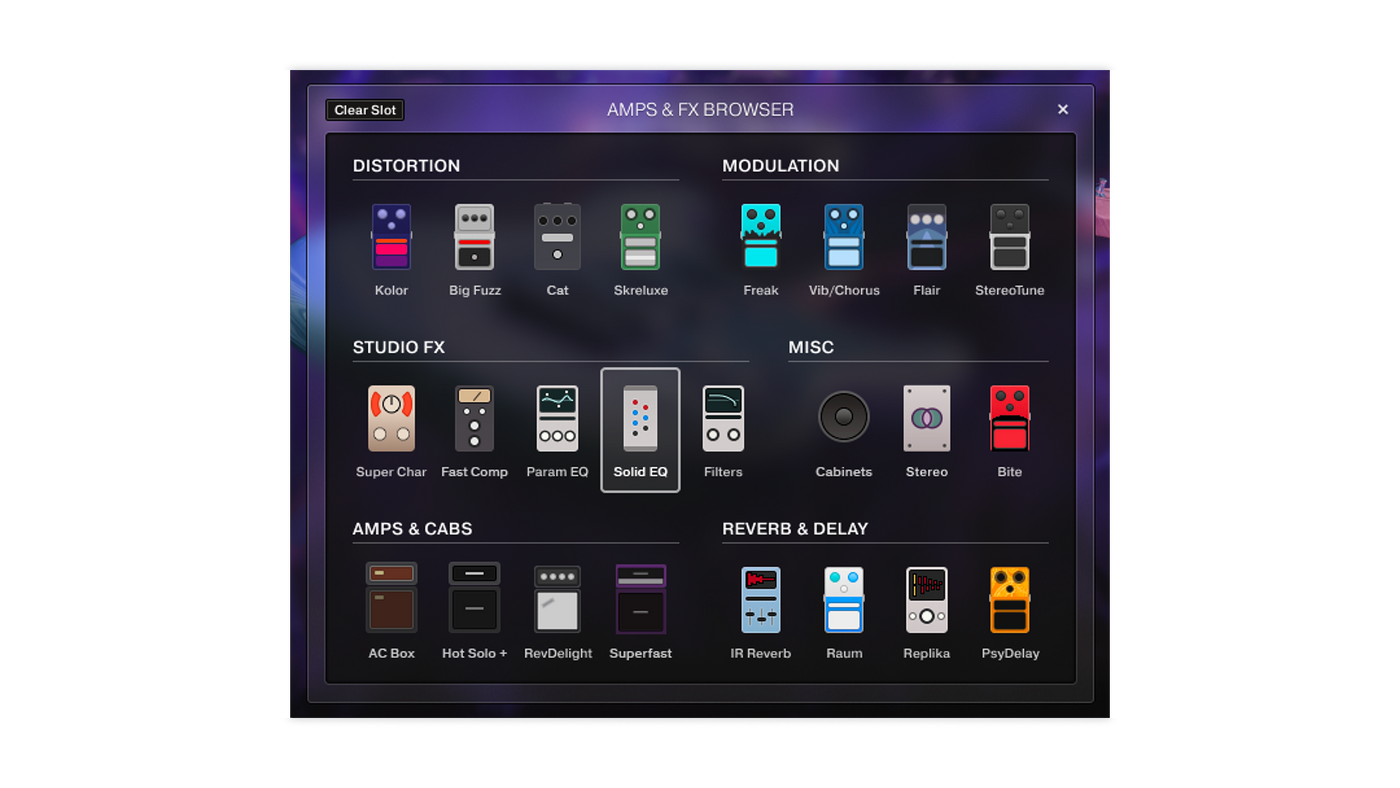Click the "Solid EQ" name label
This screenshot has width=1400, height=788.
641,472
